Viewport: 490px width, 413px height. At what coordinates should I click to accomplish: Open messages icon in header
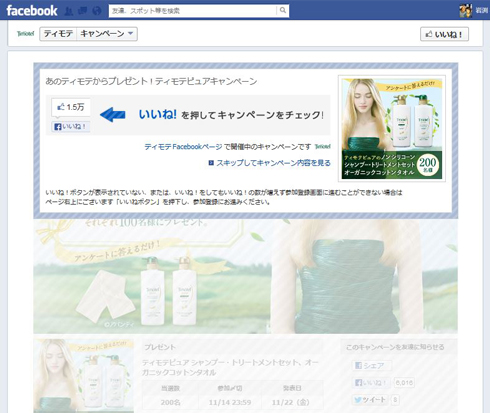coord(82,11)
